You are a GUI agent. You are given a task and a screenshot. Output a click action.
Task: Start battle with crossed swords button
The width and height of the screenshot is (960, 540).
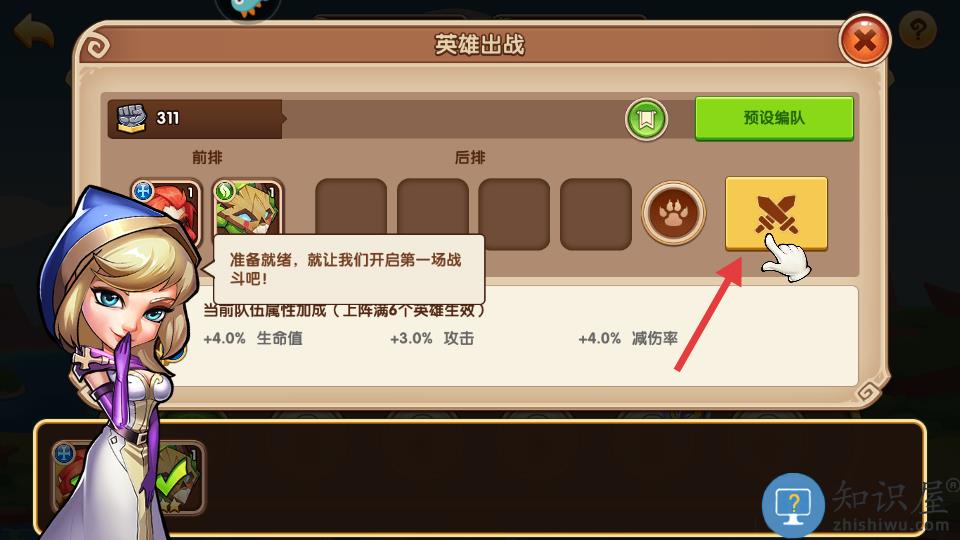[x=776, y=213]
